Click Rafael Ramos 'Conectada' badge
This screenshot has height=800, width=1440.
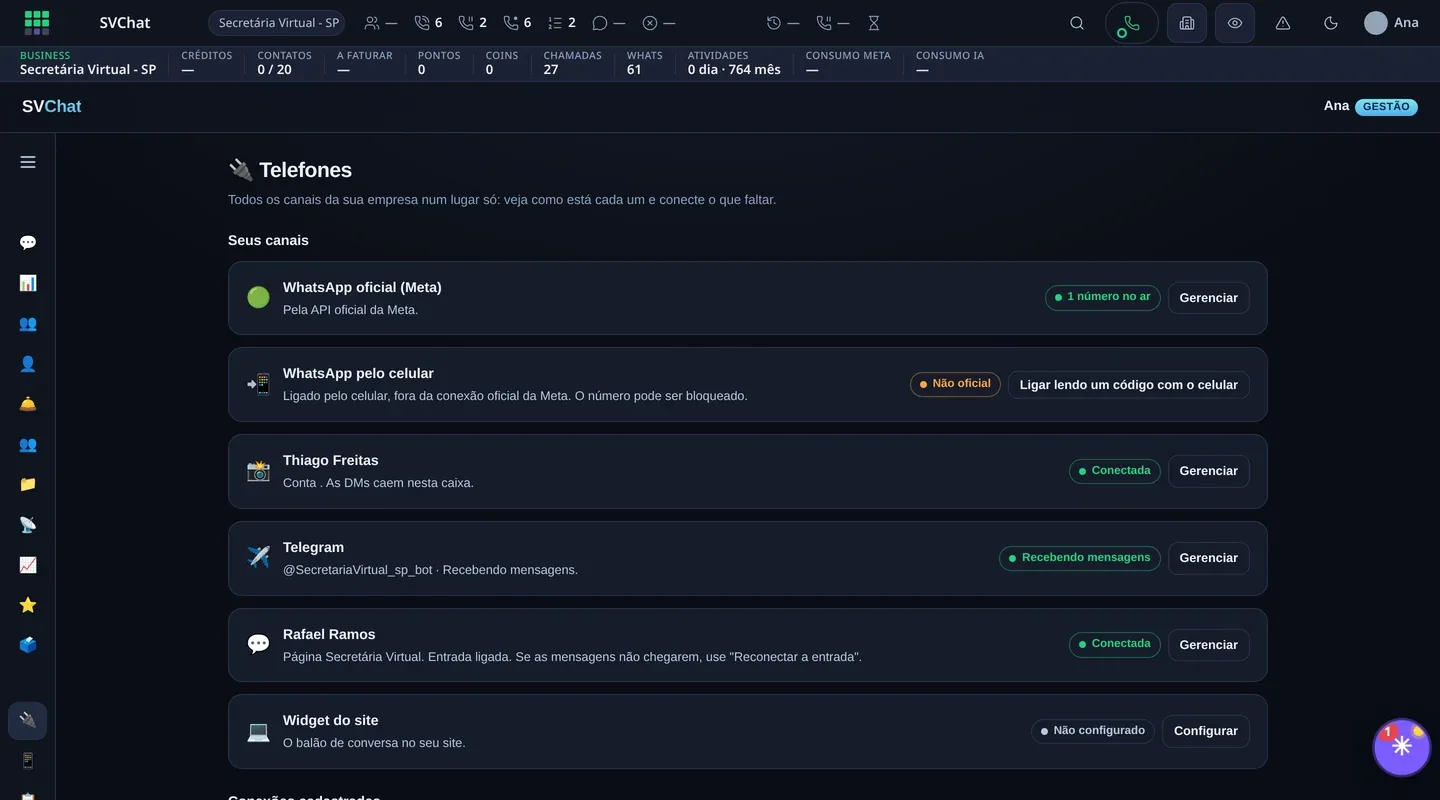[1114, 644]
